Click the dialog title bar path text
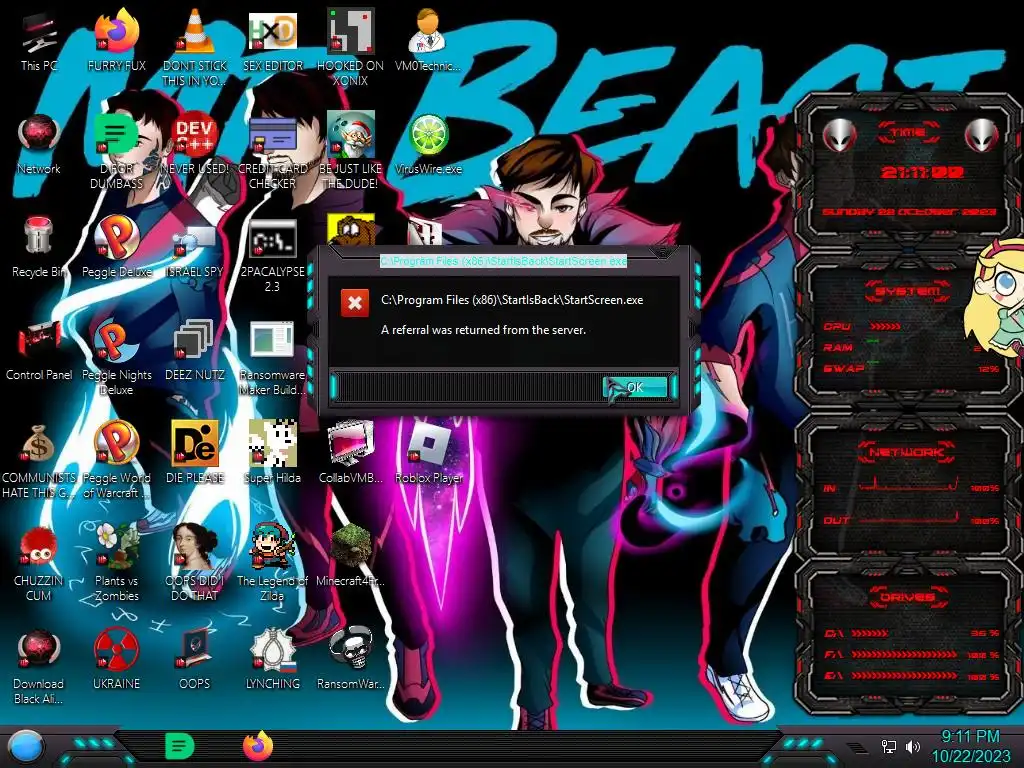This screenshot has height=768, width=1024. point(504,261)
